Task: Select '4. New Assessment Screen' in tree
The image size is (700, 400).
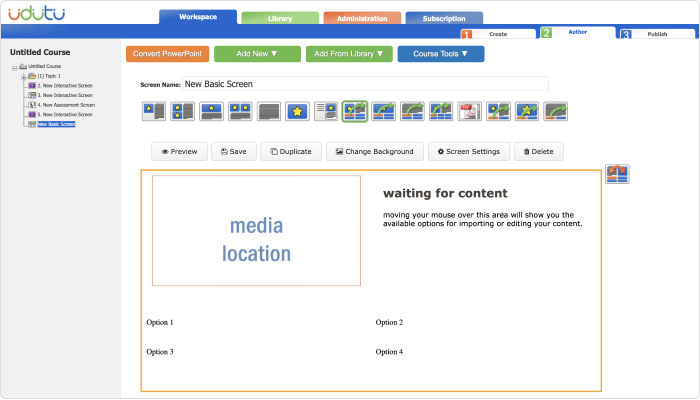Action: [66, 105]
